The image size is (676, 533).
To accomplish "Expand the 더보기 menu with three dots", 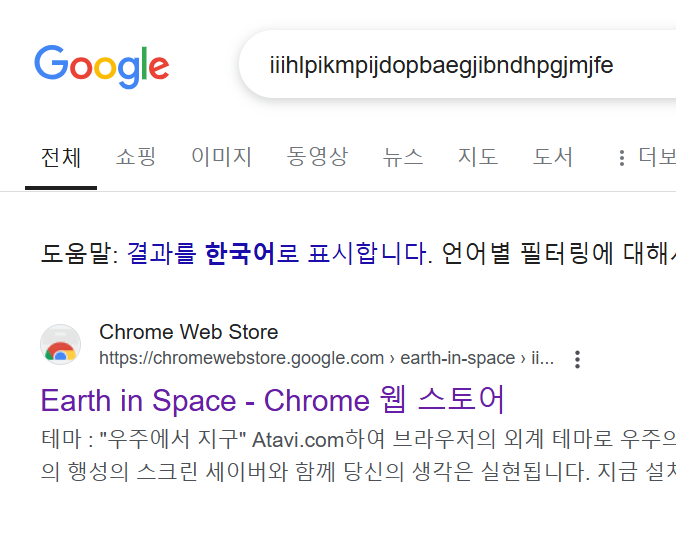I will 647,157.
